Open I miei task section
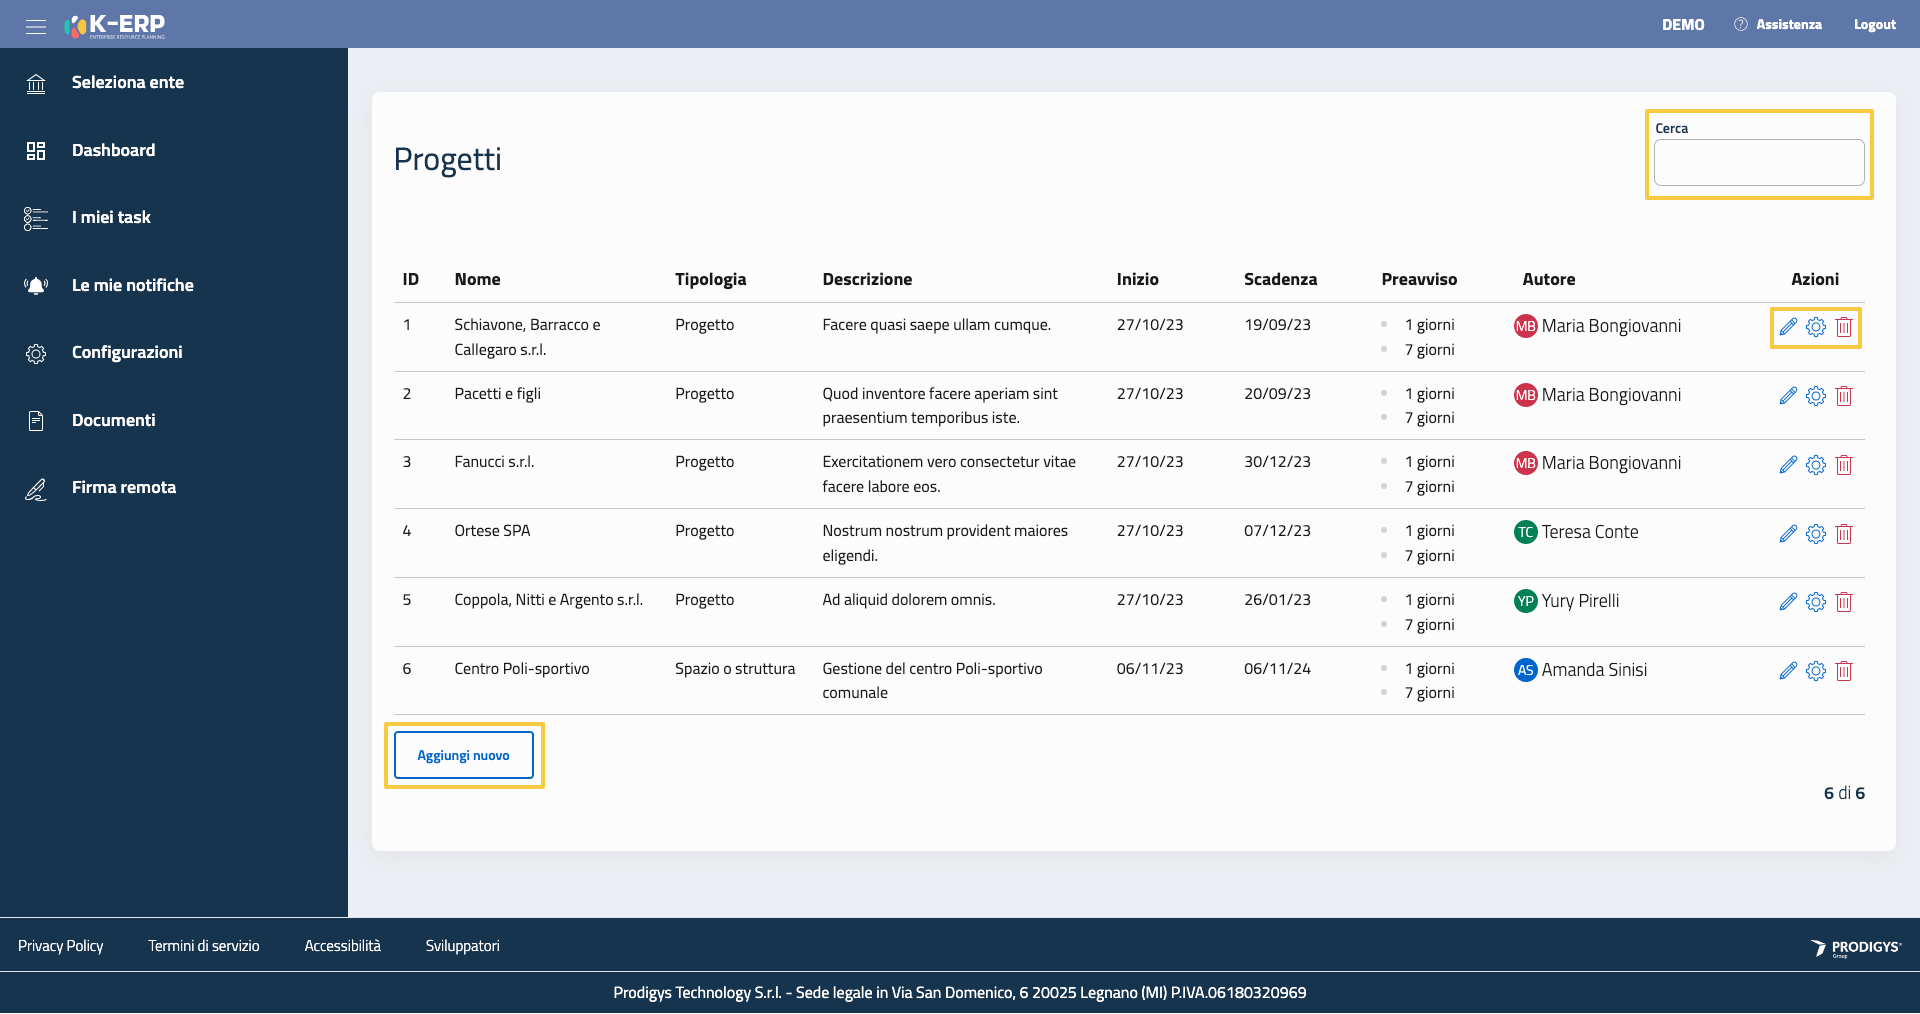 coord(111,218)
